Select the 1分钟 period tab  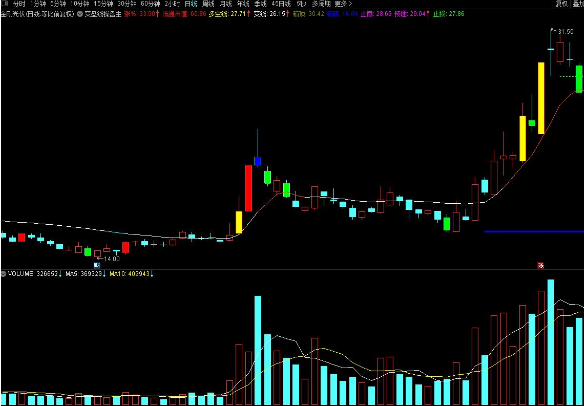pyautogui.click(x=38, y=4)
